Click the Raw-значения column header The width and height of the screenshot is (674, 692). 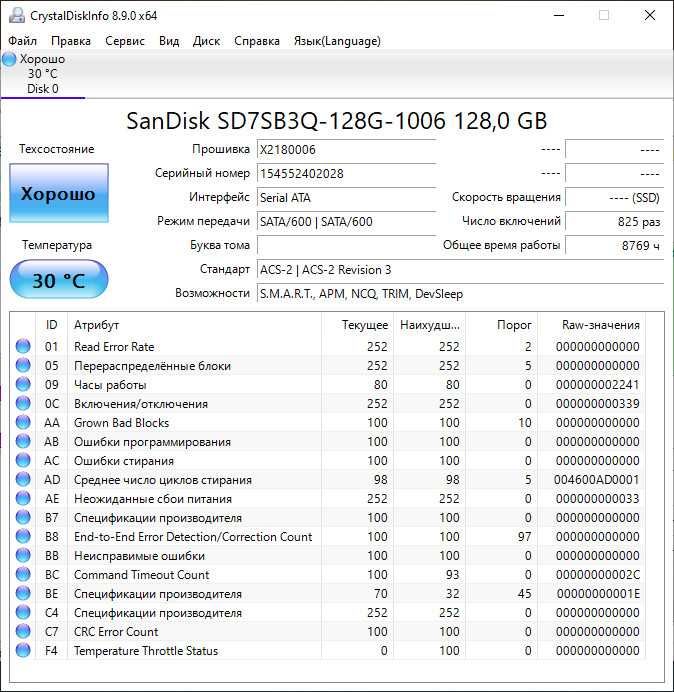coord(592,325)
